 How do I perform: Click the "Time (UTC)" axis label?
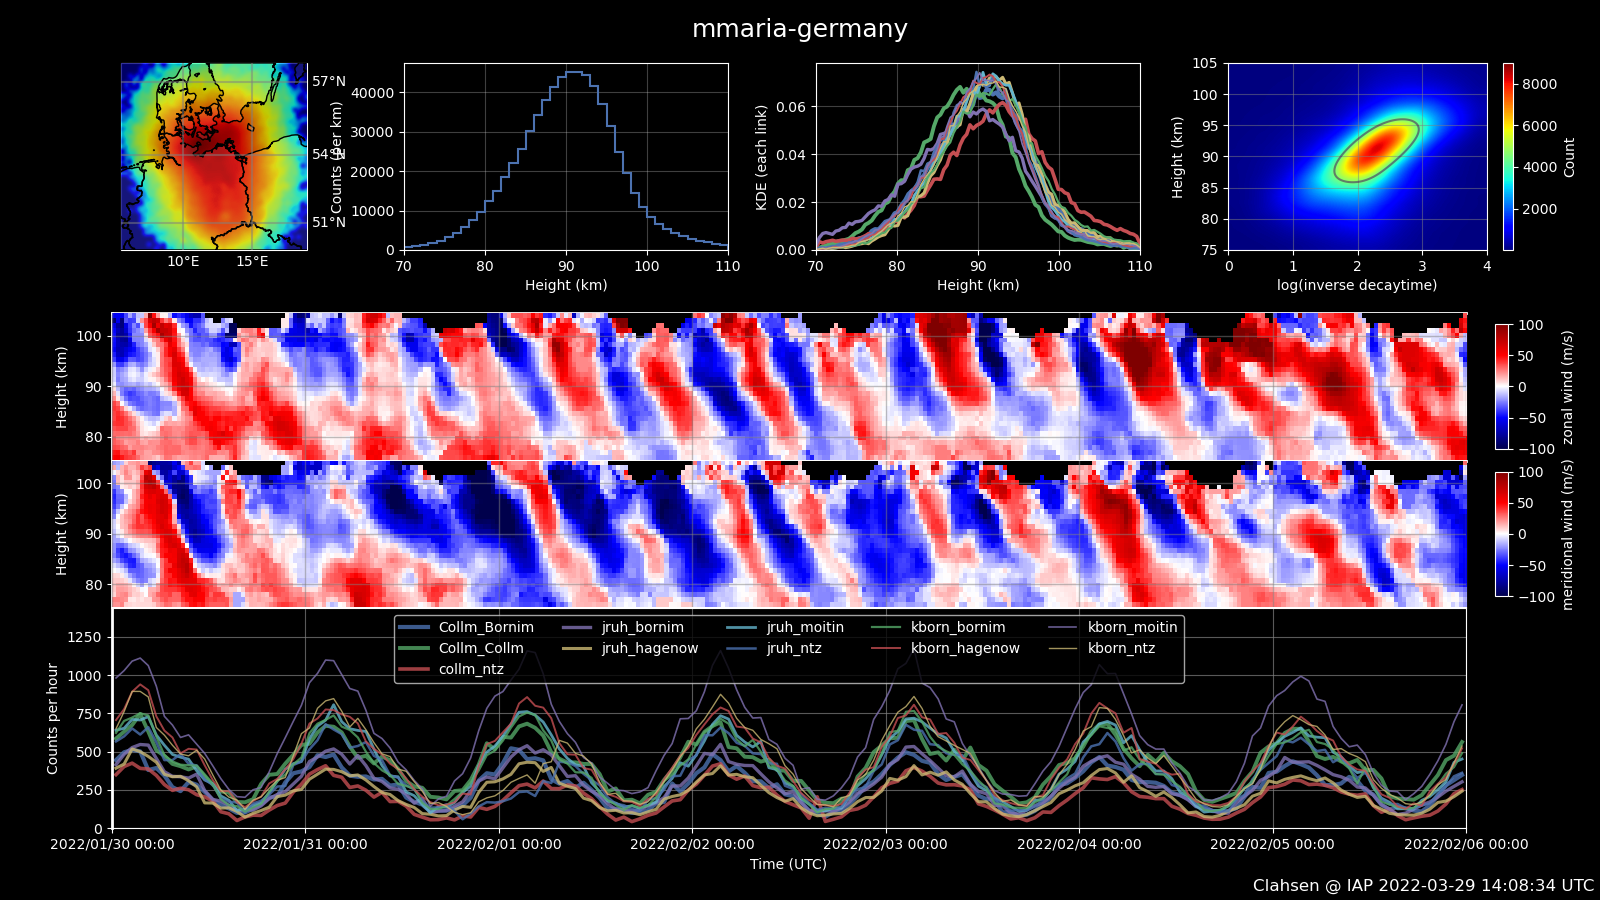tap(789, 864)
